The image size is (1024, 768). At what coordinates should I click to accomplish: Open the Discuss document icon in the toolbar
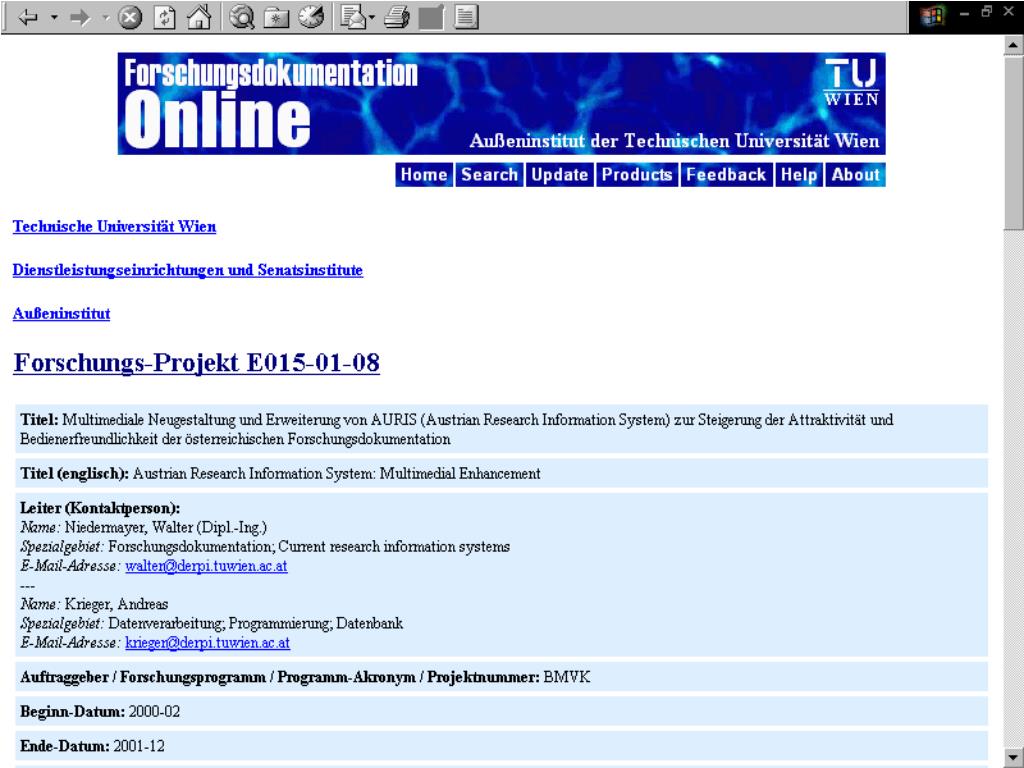click(x=465, y=18)
